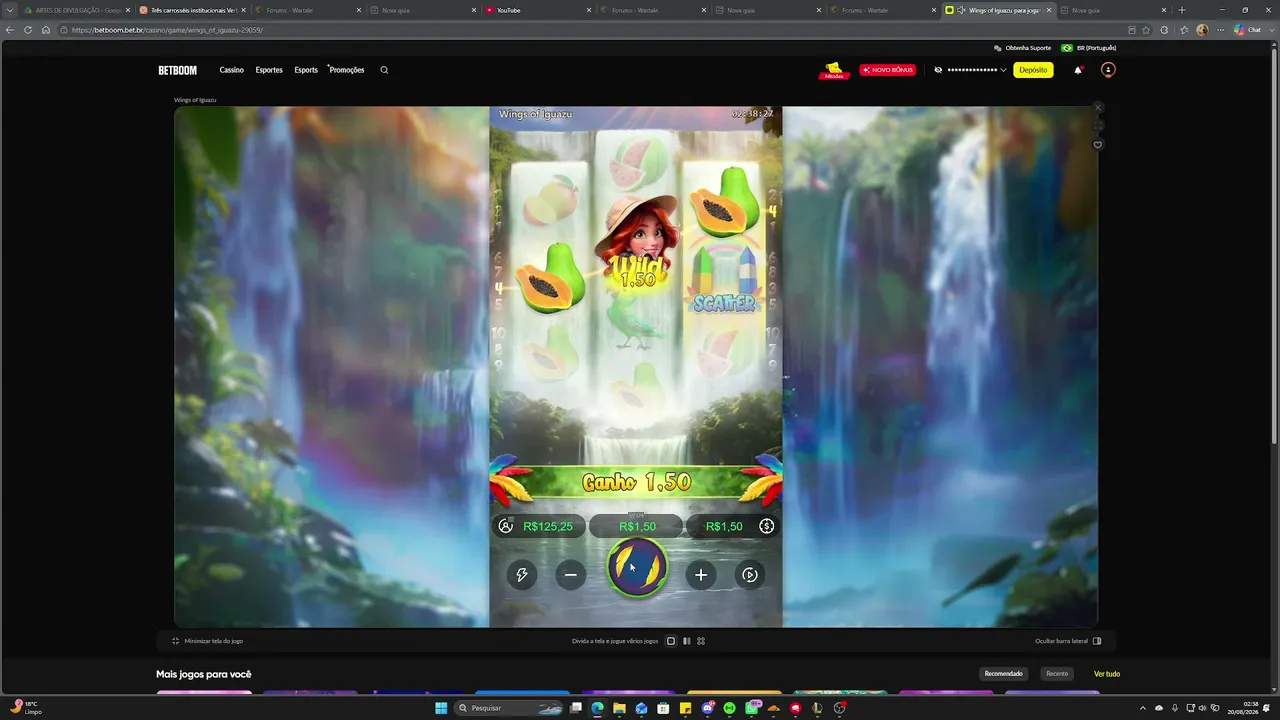Open Microsoft Edge from taskbar
Screen dimensions: 1280x720
(x=598, y=708)
